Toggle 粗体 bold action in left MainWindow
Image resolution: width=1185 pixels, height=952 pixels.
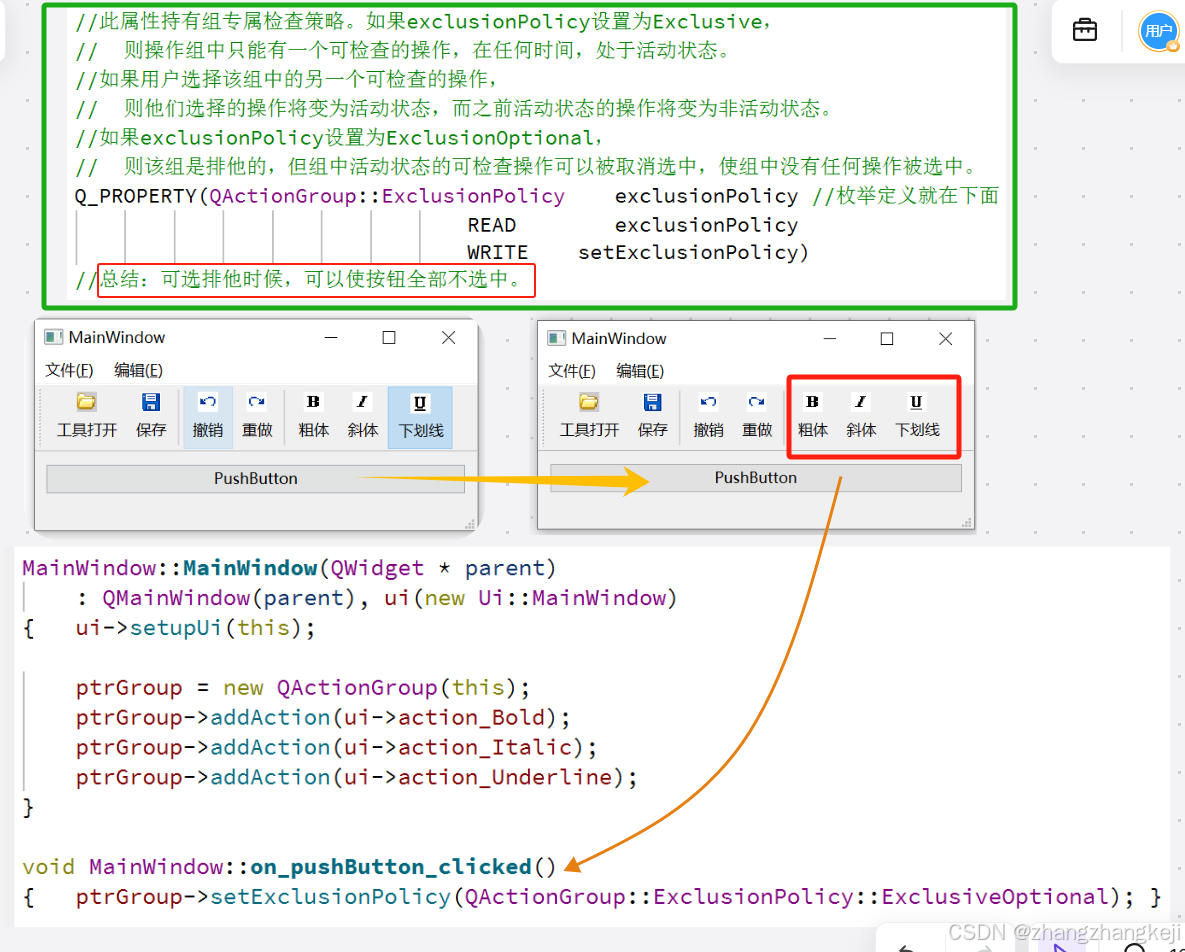click(x=314, y=416)
